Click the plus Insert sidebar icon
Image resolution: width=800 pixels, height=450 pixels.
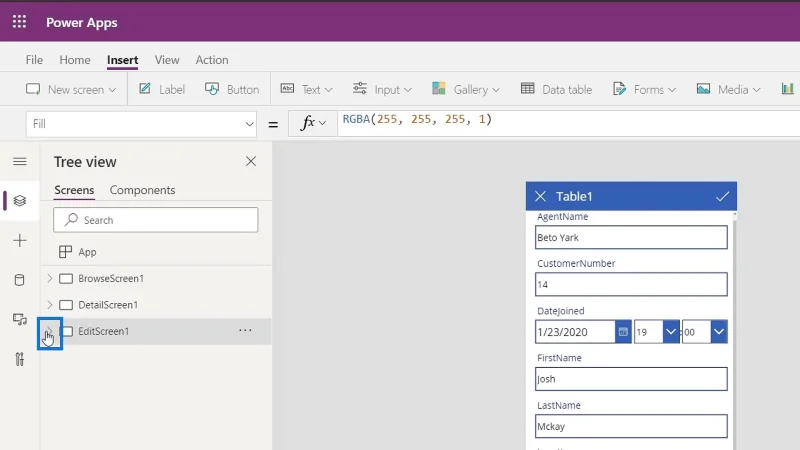click(x=20, y=240)
